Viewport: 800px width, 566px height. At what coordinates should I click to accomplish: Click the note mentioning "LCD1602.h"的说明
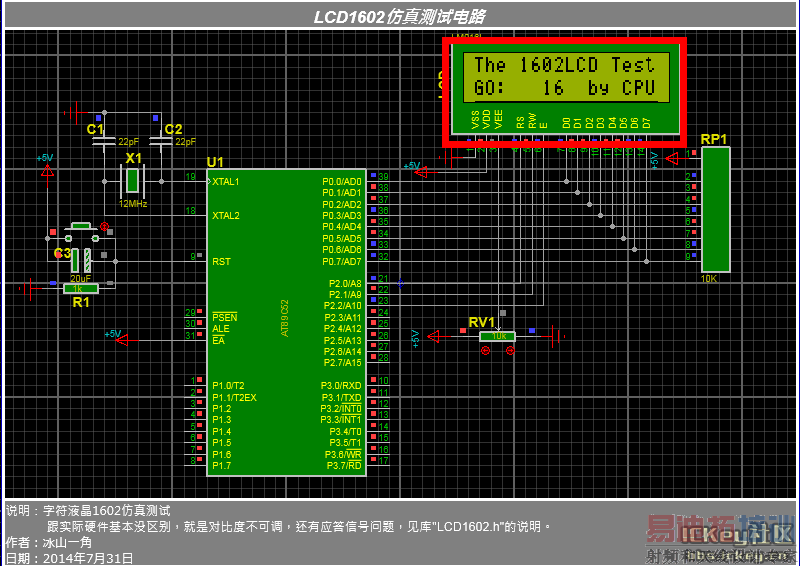[x=299, y=526]
